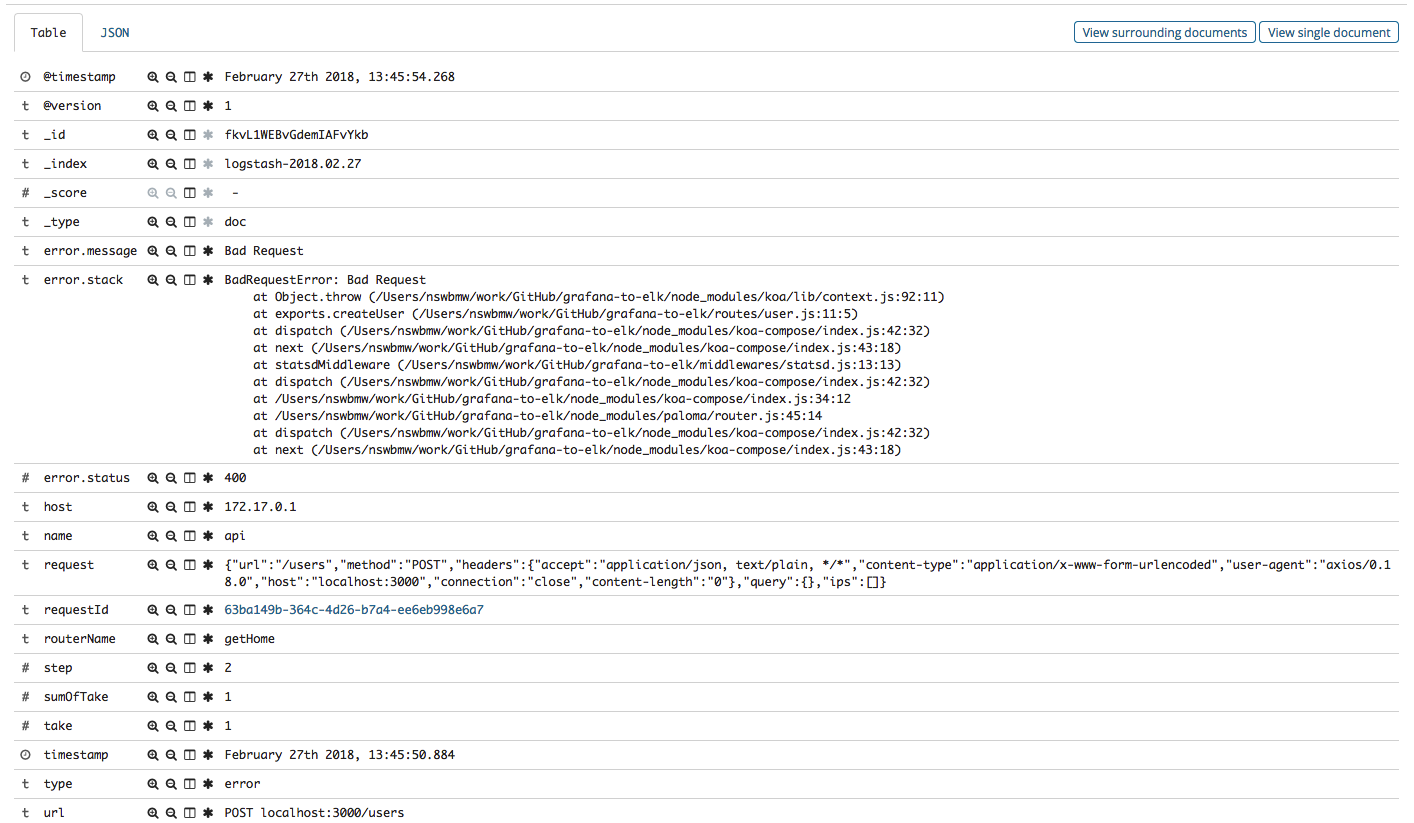This screenshot has width=1414, height=823.
Task: Open View single document
Action: coord(1328,33)
